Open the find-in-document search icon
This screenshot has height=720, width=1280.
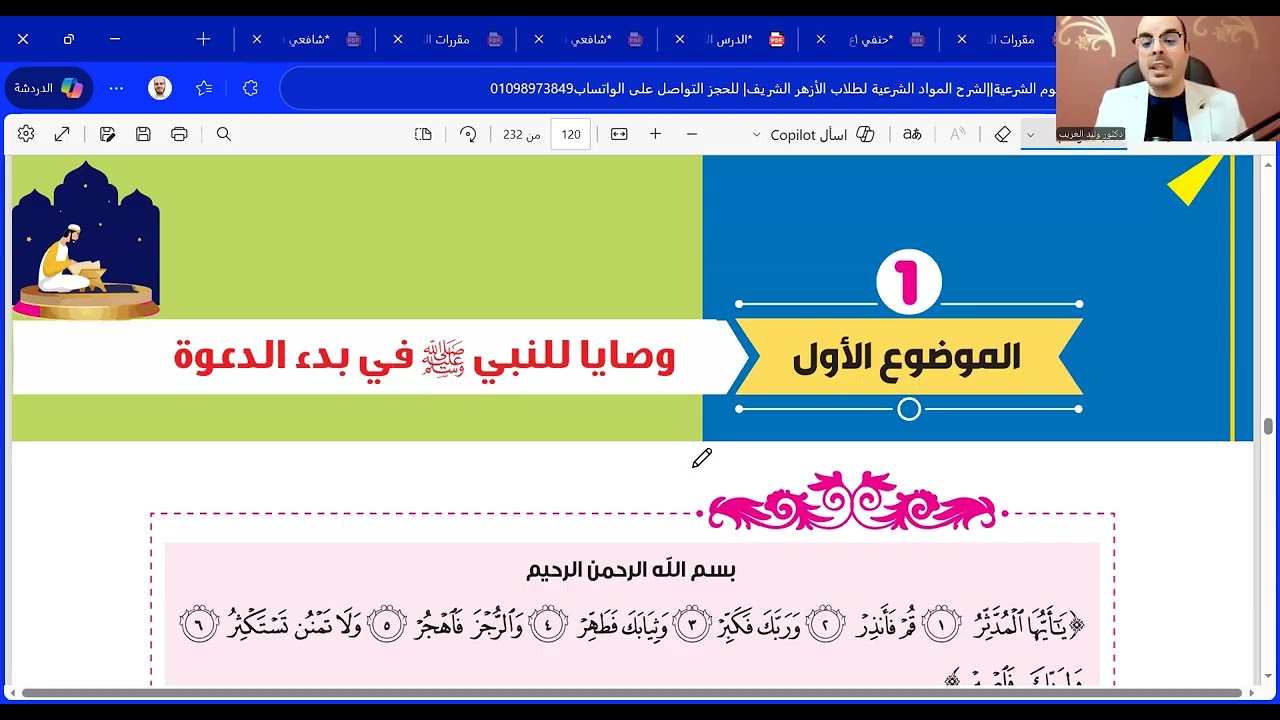coord(224,134)
